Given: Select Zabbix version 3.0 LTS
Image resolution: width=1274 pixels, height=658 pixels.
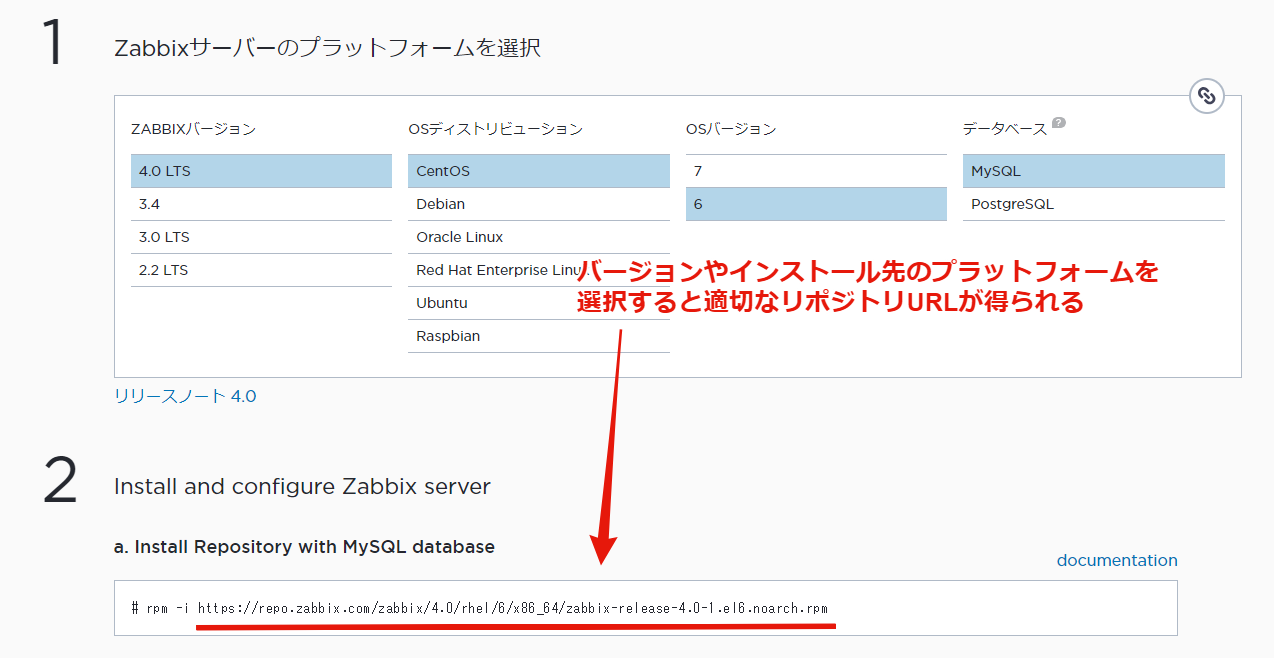Looking at the screenshot, I should (261, 237).
